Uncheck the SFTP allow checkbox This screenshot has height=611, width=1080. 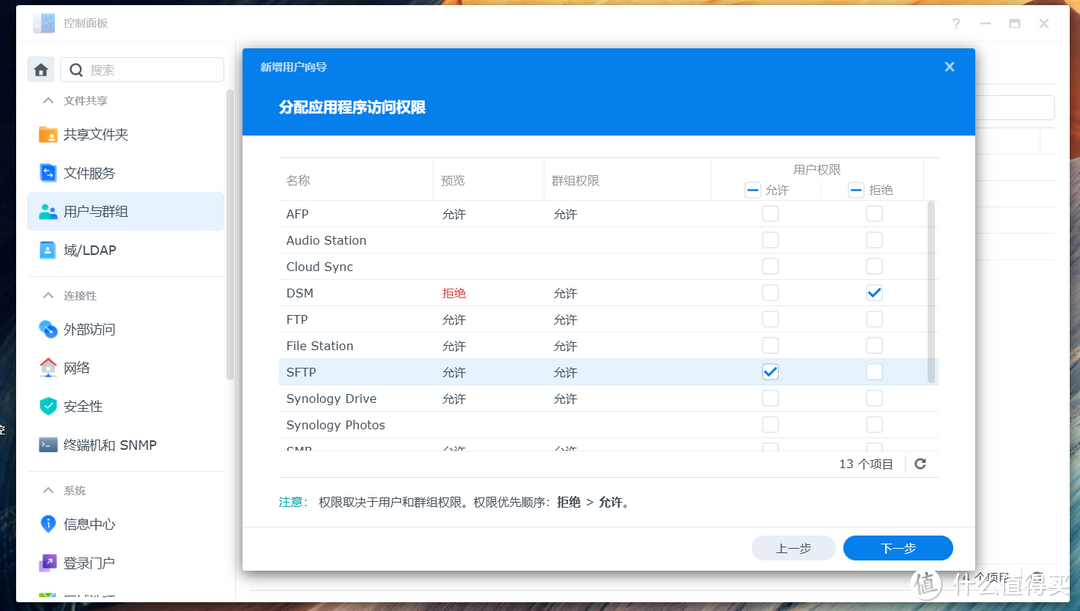(x=770, y=371)
